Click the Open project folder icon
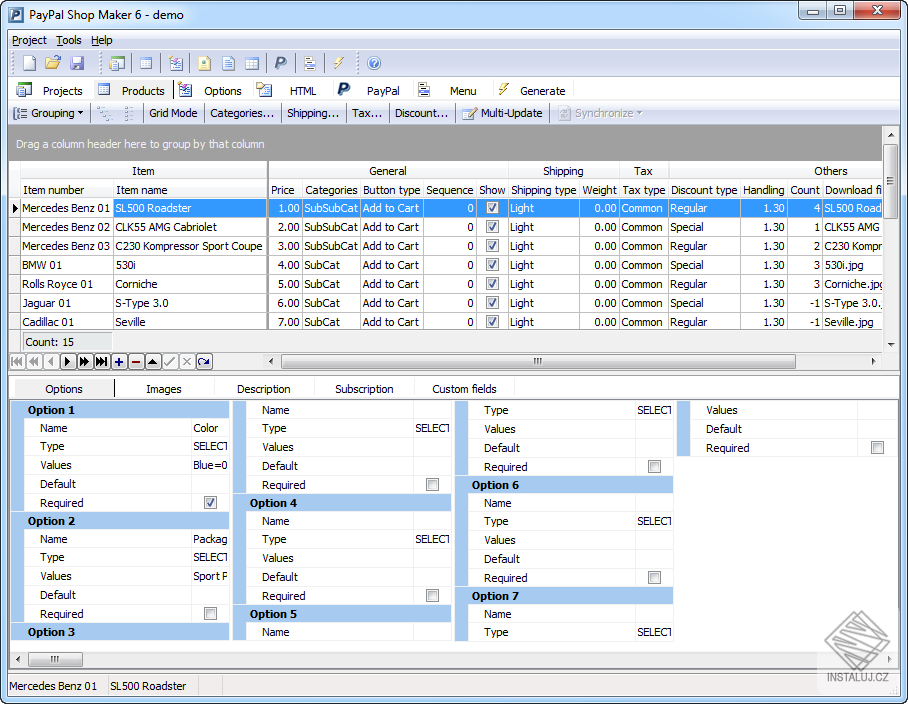The width and height of the screenshot is (908, 704). click(x=53, y=63)
